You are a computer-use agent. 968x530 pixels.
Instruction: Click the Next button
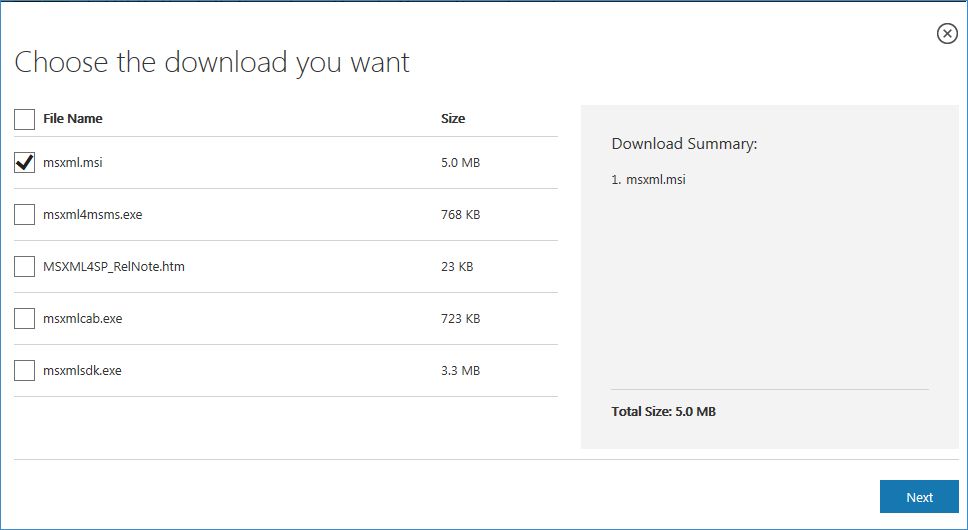(x=919, y=497)
